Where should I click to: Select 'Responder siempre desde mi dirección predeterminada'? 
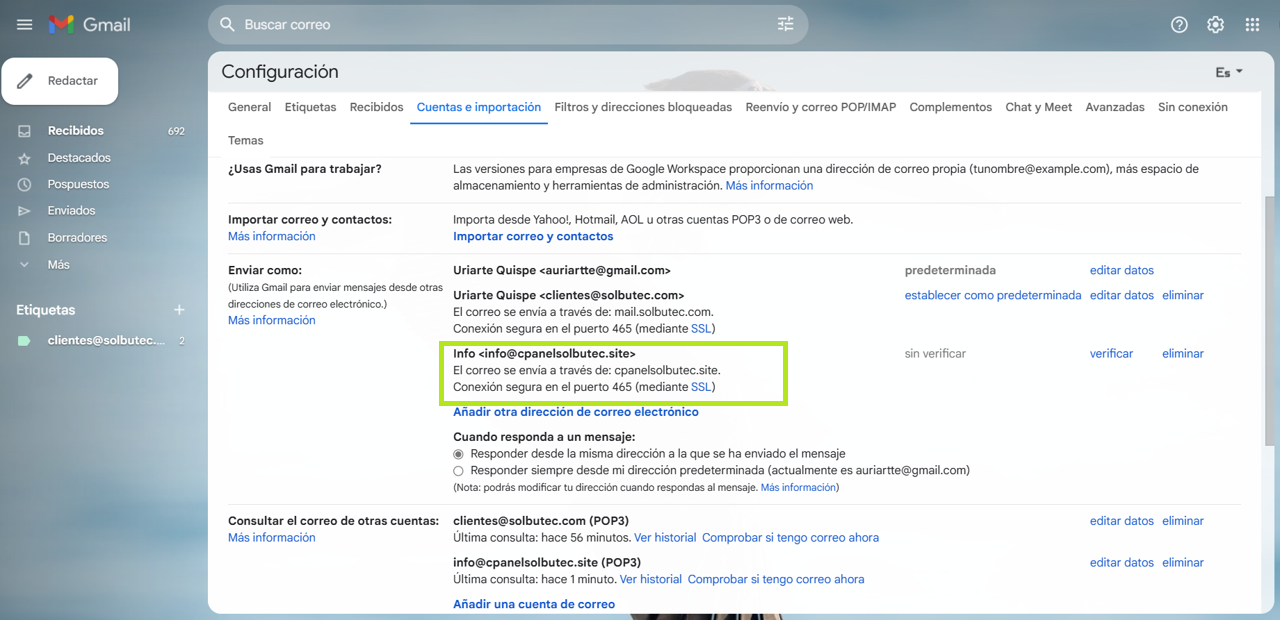(459, 470)
